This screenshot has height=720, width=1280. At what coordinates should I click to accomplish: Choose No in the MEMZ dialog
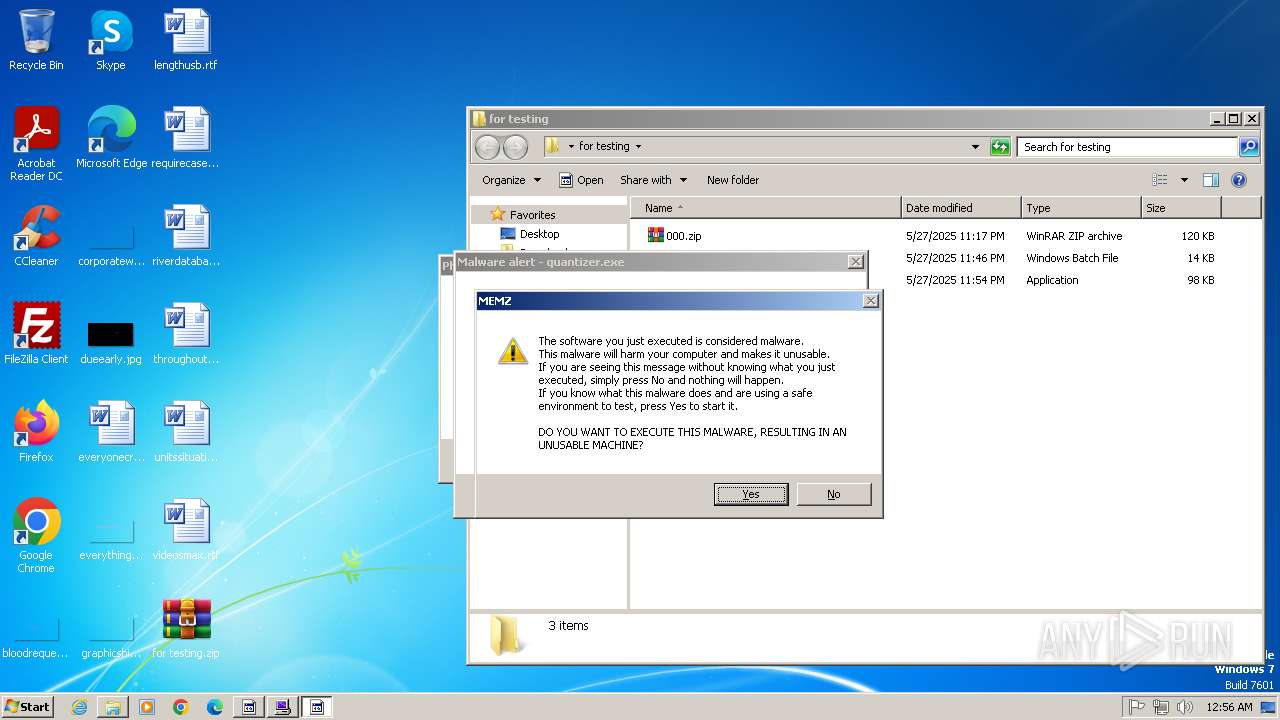(833, 494)
